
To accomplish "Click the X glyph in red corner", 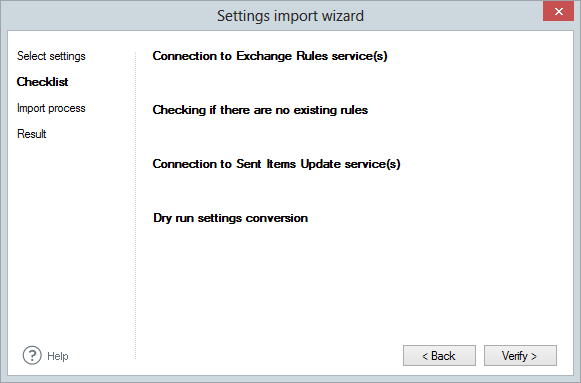I will tap(559, 11).
